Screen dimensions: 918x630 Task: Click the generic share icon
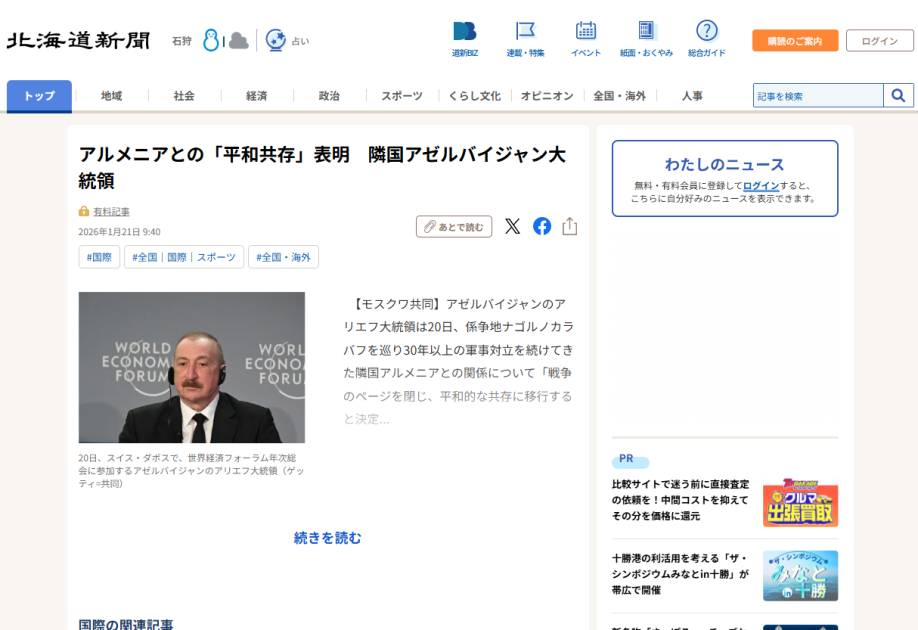pos(570,226)
